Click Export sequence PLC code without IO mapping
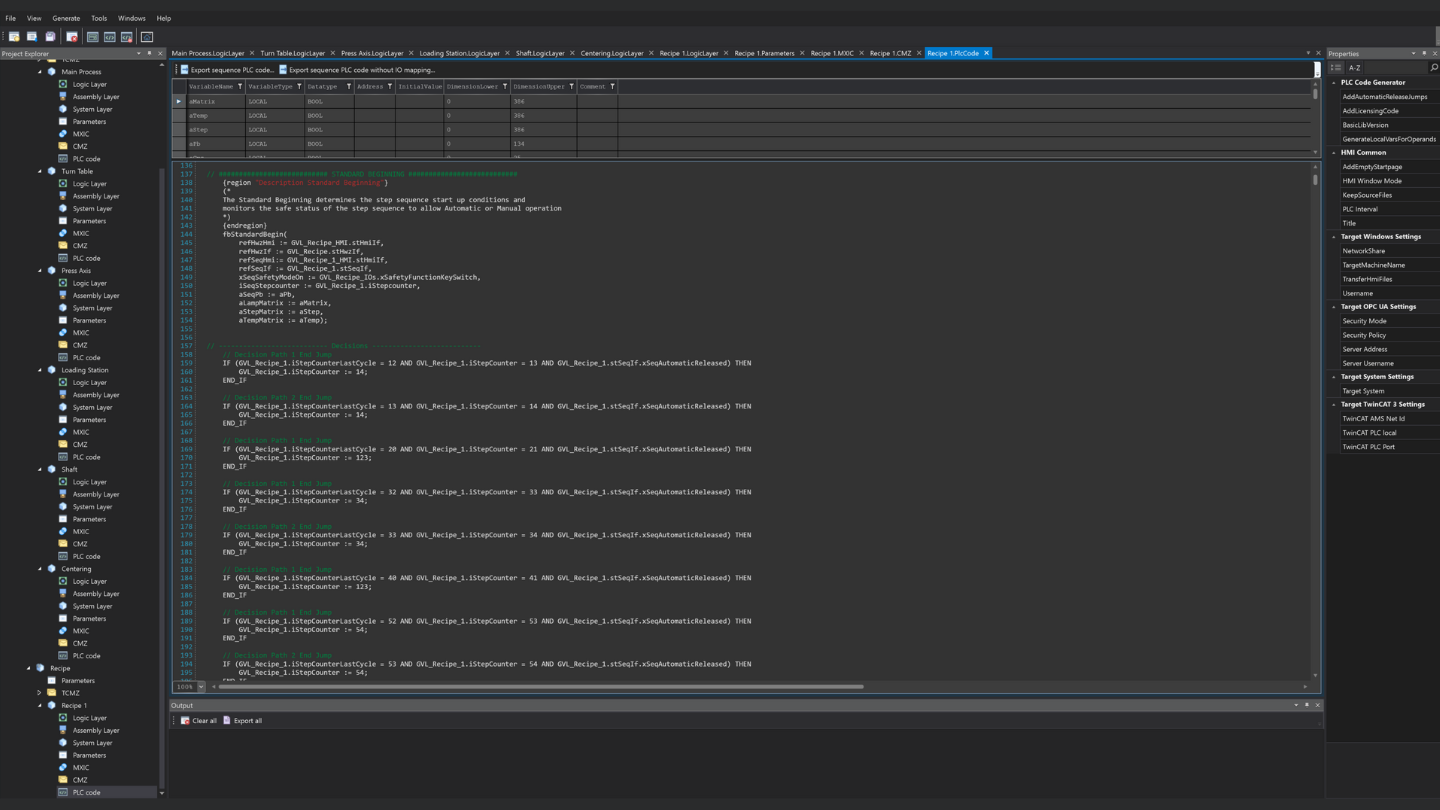The height and width of the screenshot is (810, 1440). (x=357, y=70)
